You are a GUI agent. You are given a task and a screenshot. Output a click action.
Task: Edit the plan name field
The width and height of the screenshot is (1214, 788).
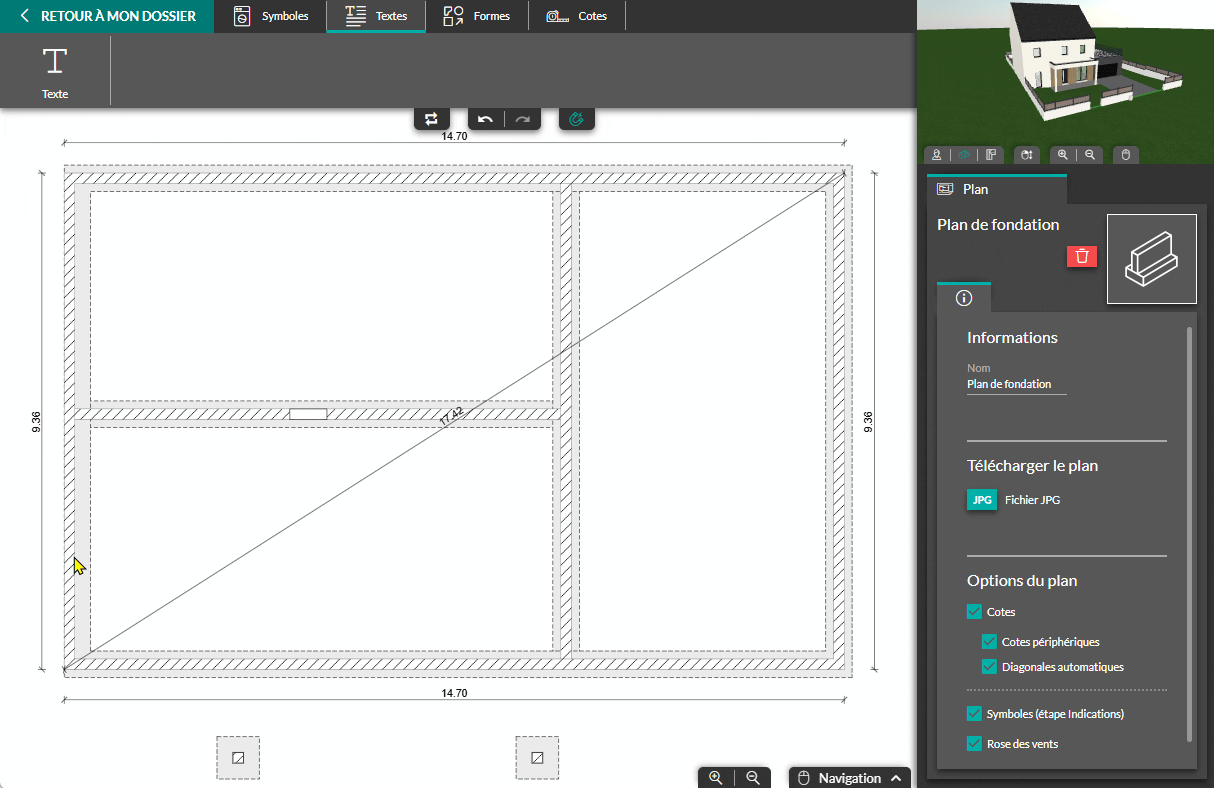coord(1016,384)
